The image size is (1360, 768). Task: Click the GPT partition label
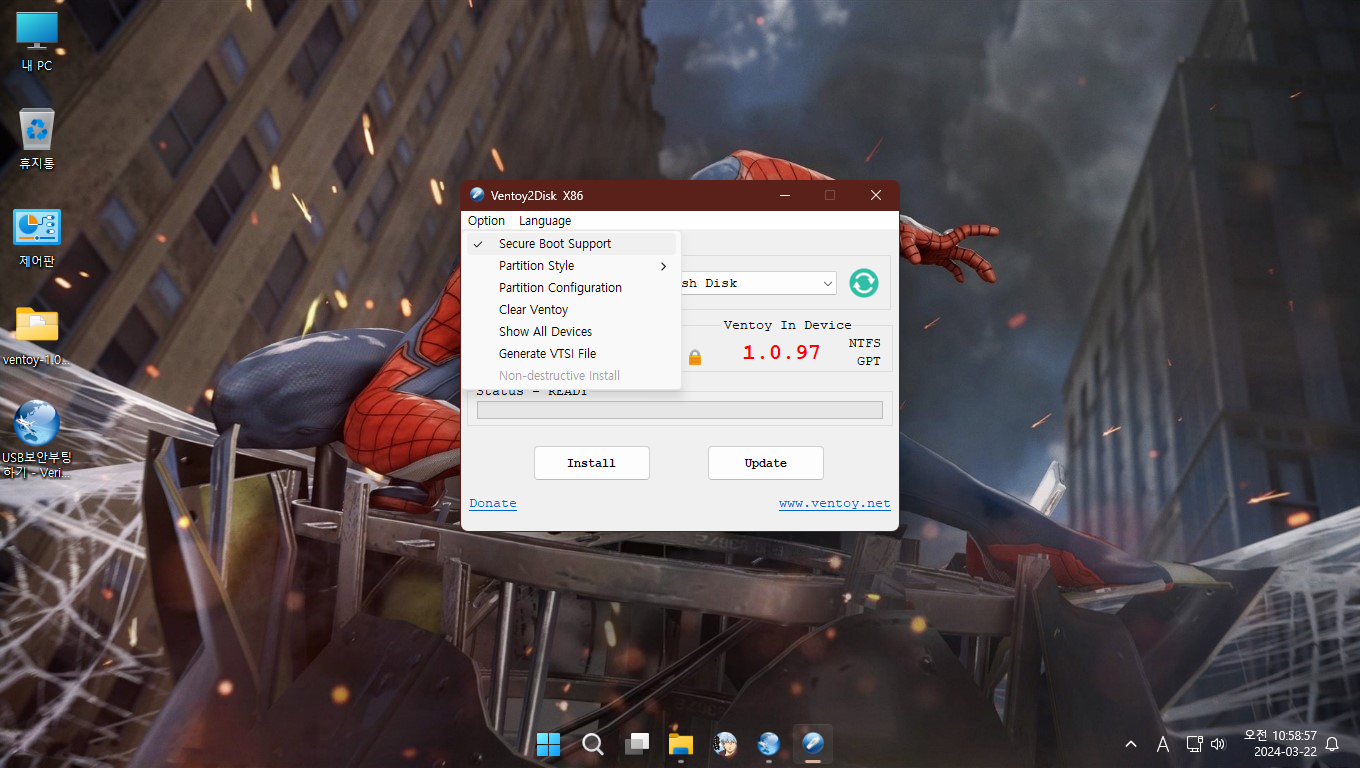[869, 361]
